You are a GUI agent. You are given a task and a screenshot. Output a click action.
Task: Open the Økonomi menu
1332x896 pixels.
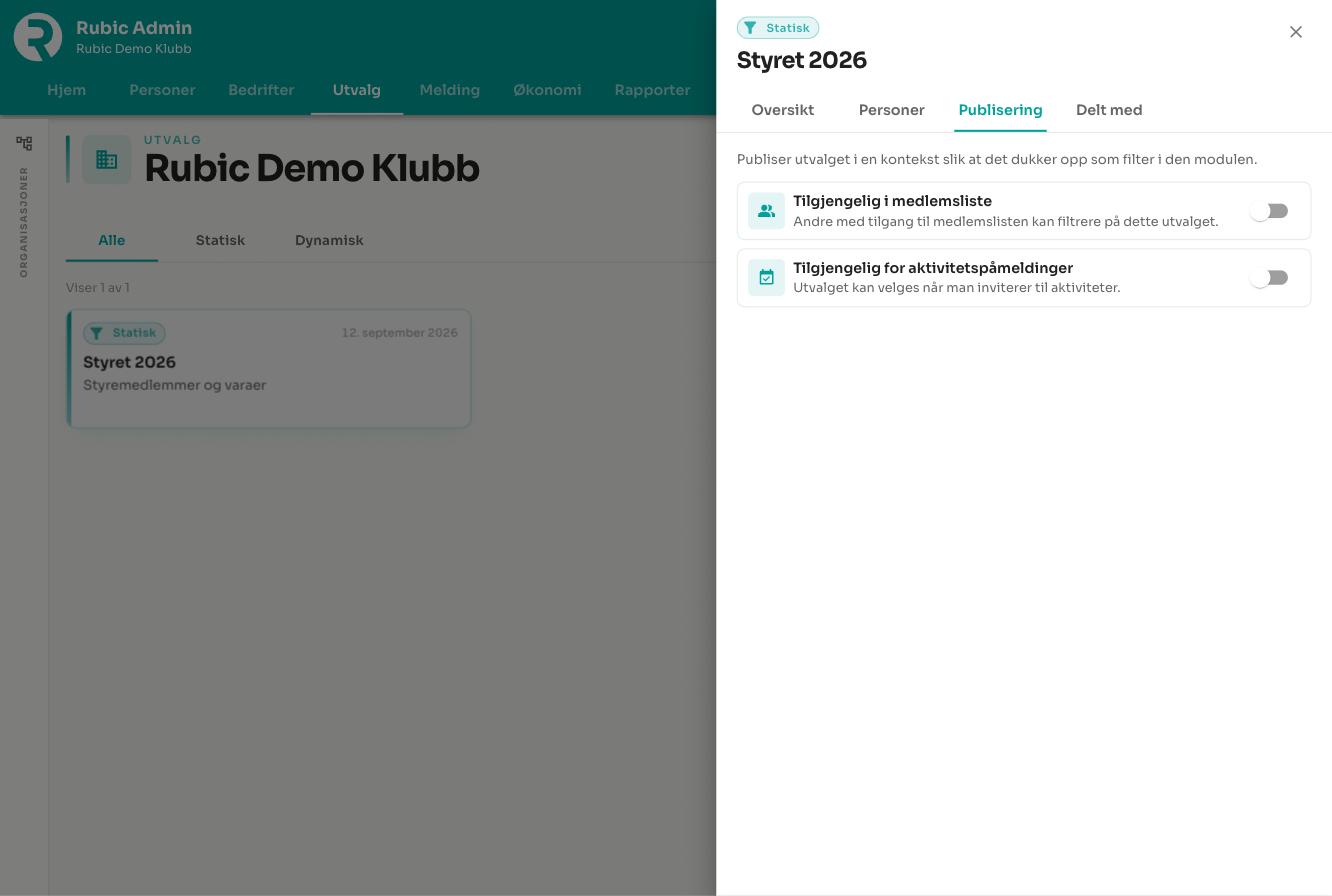[x=547, y=90]
